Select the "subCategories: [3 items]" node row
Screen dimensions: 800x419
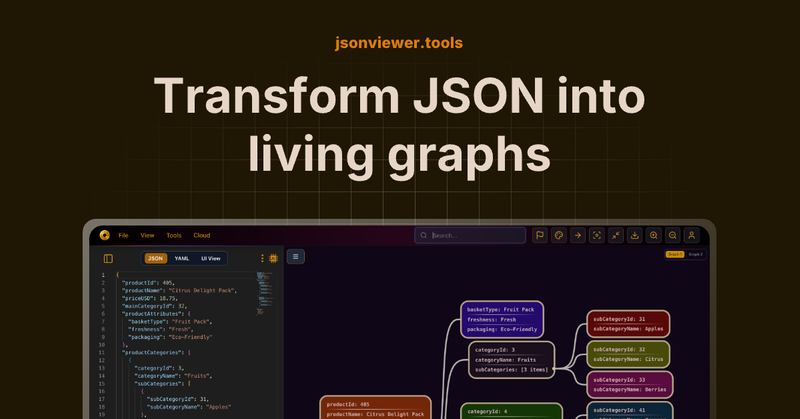point(511,369)
